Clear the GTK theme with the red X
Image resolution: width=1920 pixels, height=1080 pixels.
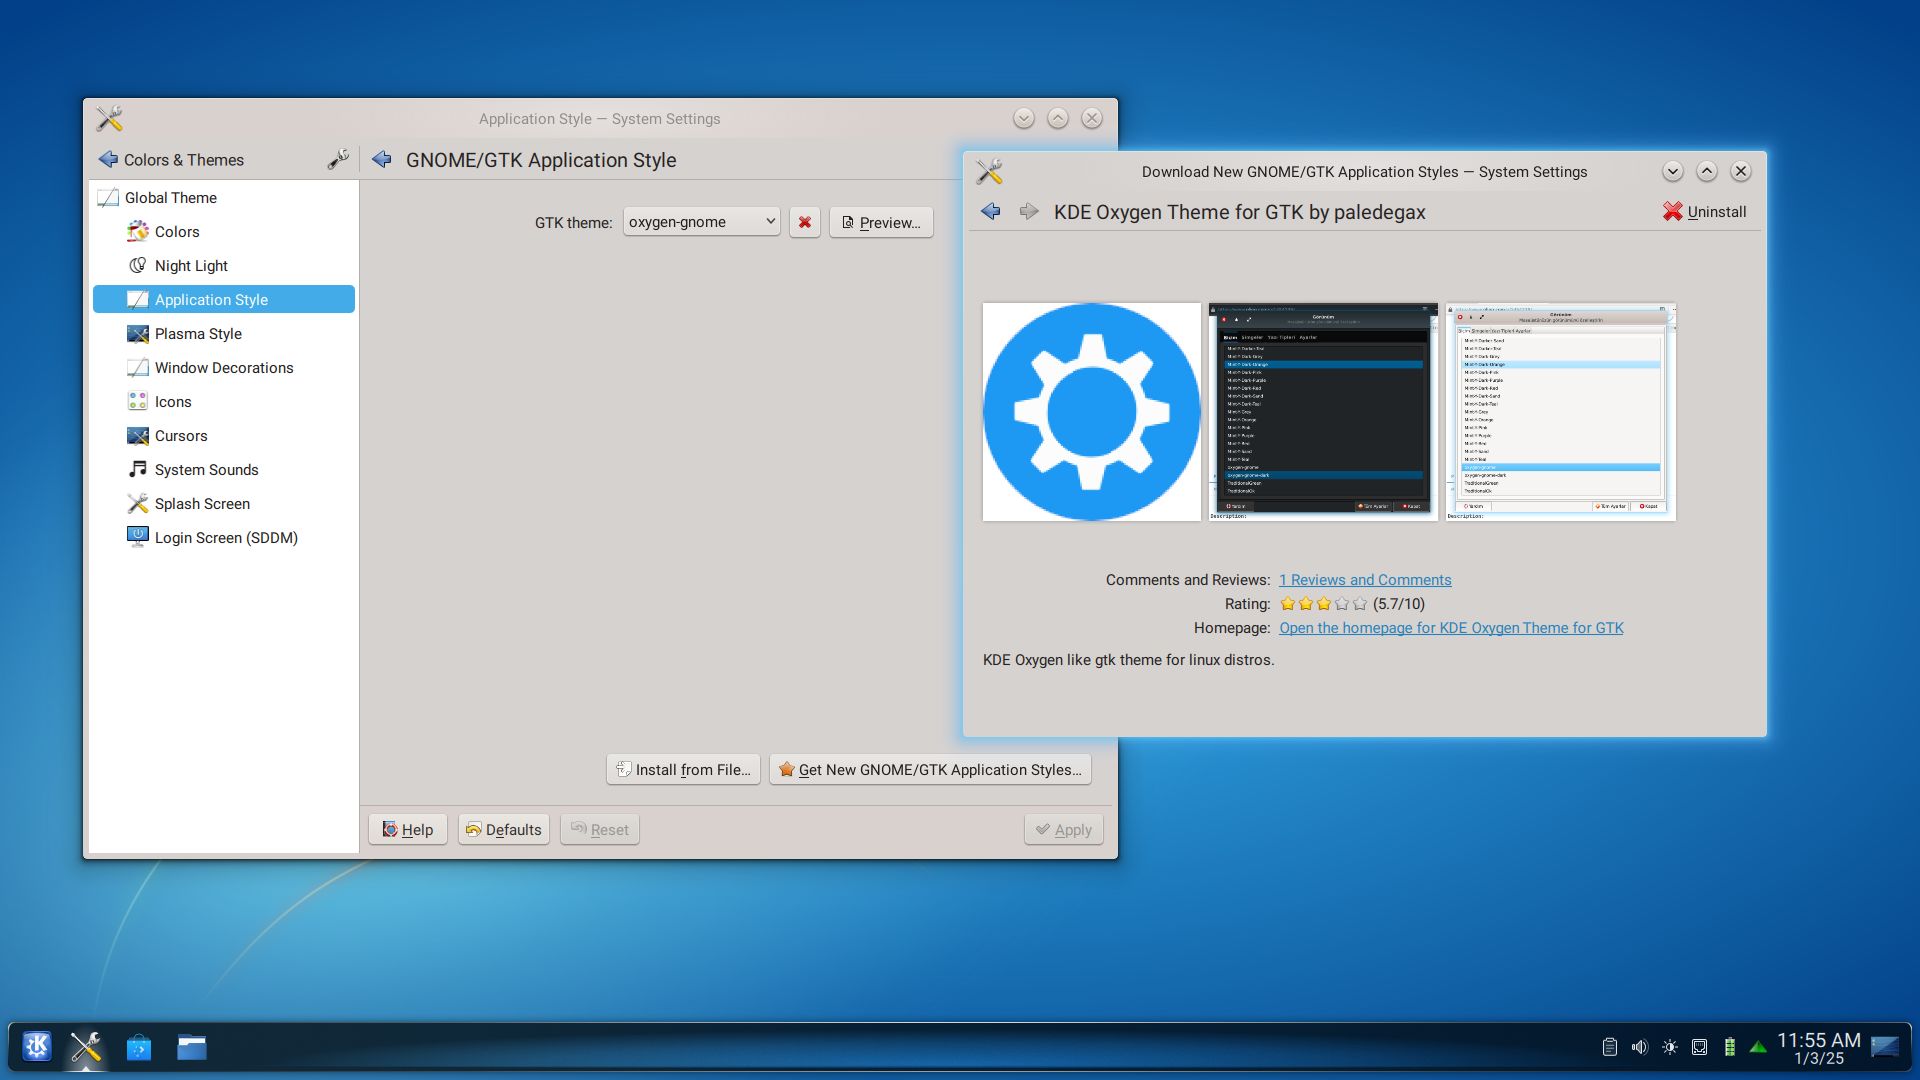(804, 222)
